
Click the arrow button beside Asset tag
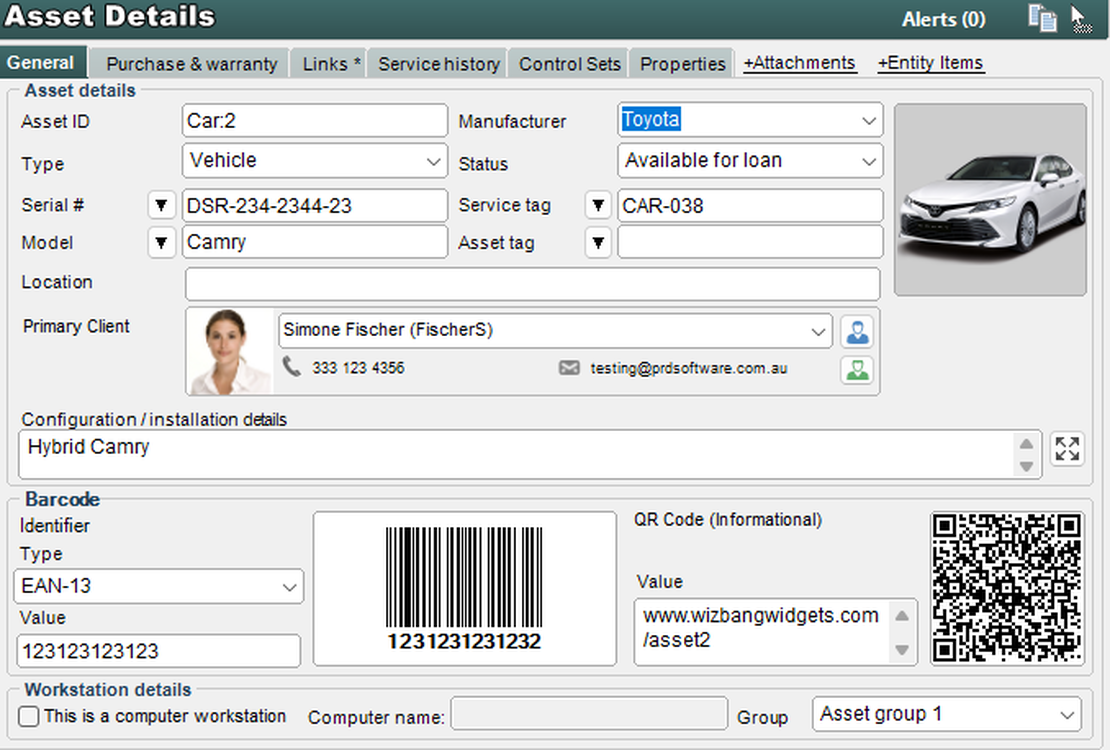(597, 242)
